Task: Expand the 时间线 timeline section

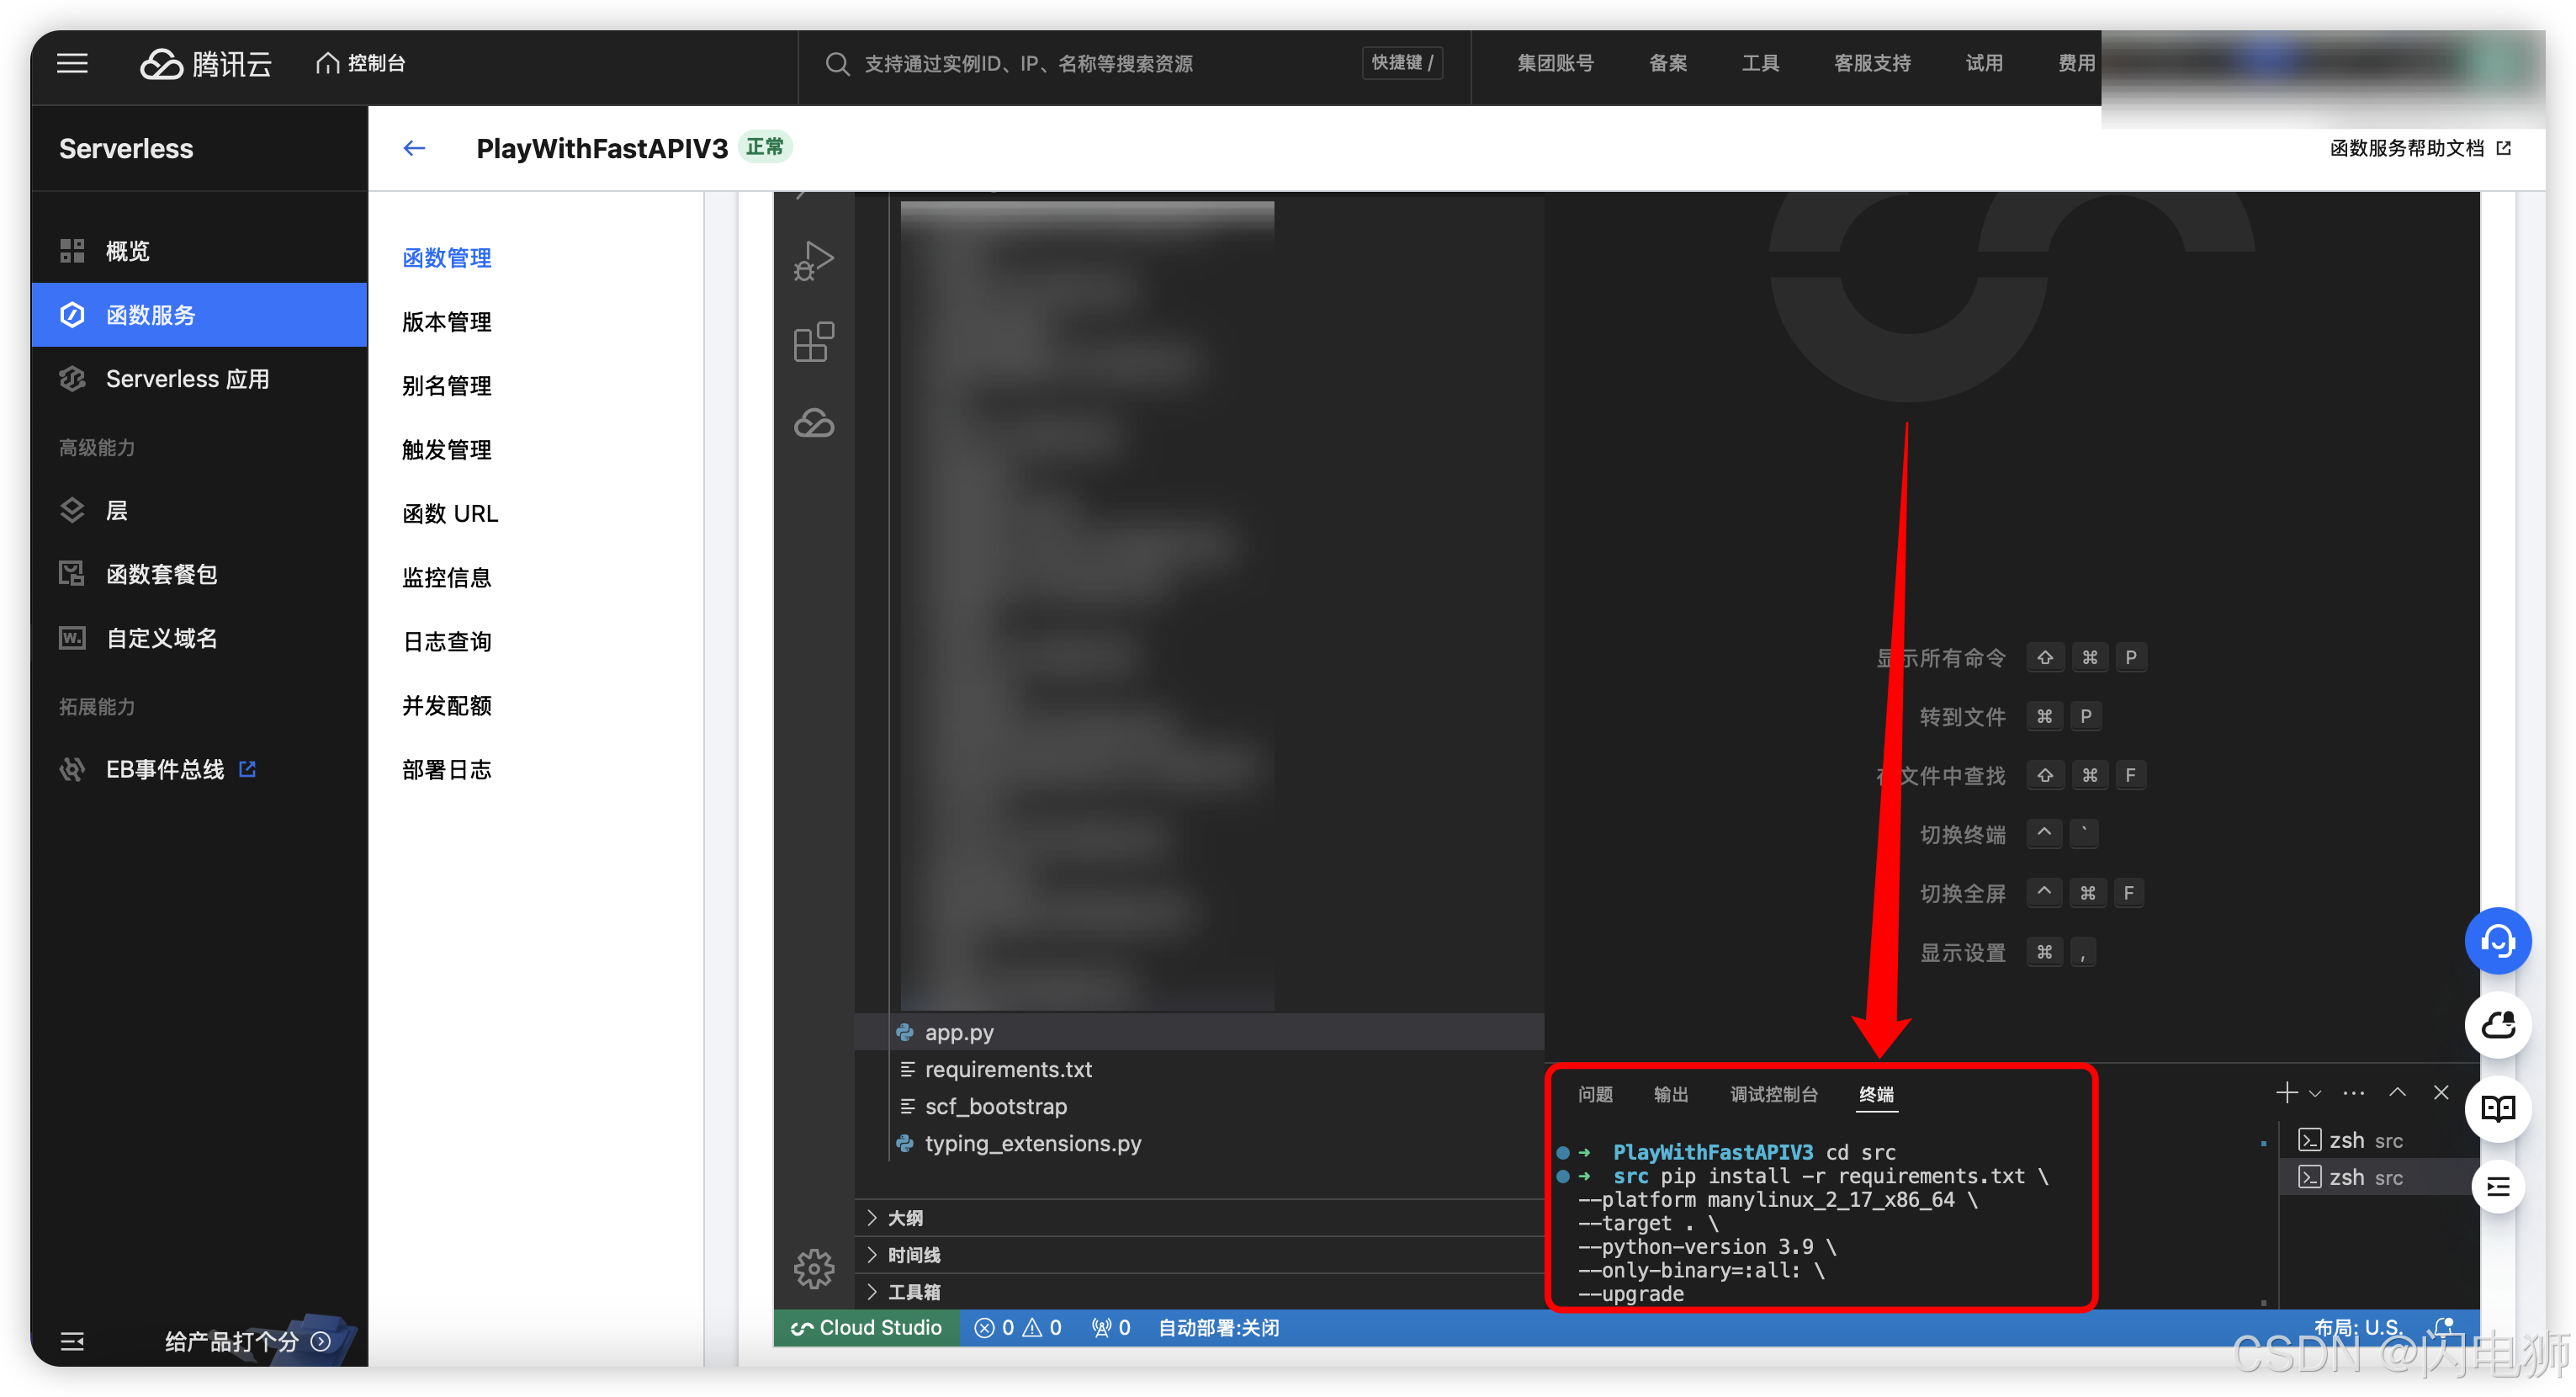Action: pyautogui.click(x=913, y=1255)
